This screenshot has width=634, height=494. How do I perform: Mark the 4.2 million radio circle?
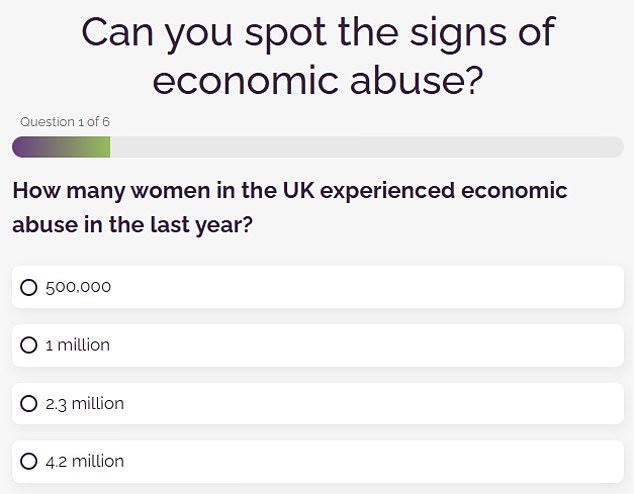(28, 462)
